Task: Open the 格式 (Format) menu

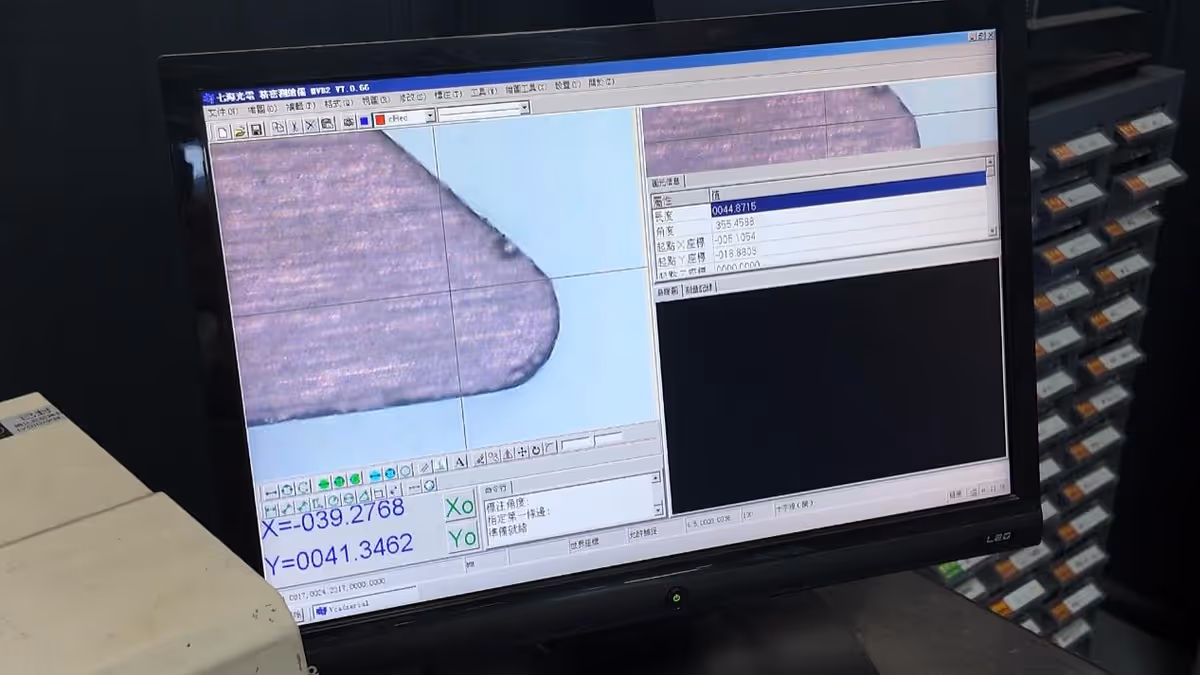Action: [338, 104]
